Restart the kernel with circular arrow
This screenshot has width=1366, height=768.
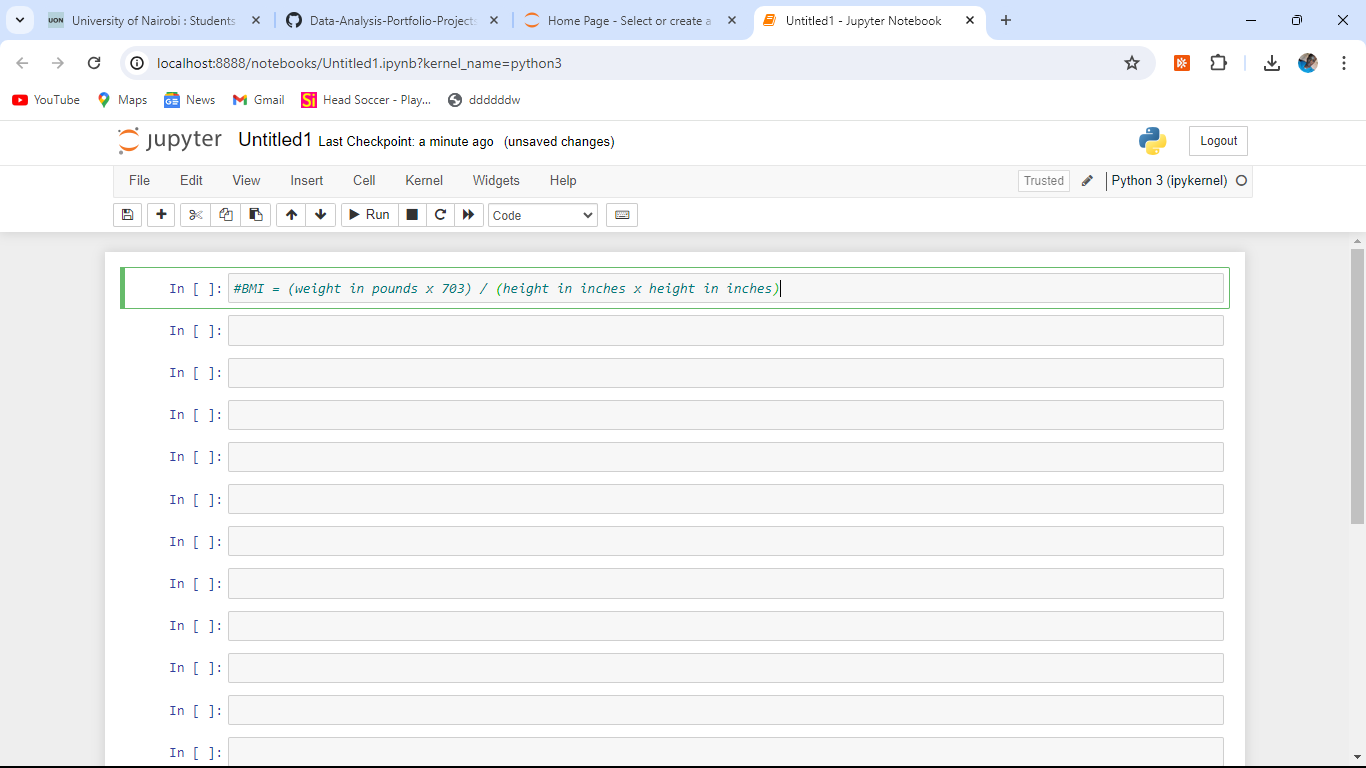click(x=440, y=215)
